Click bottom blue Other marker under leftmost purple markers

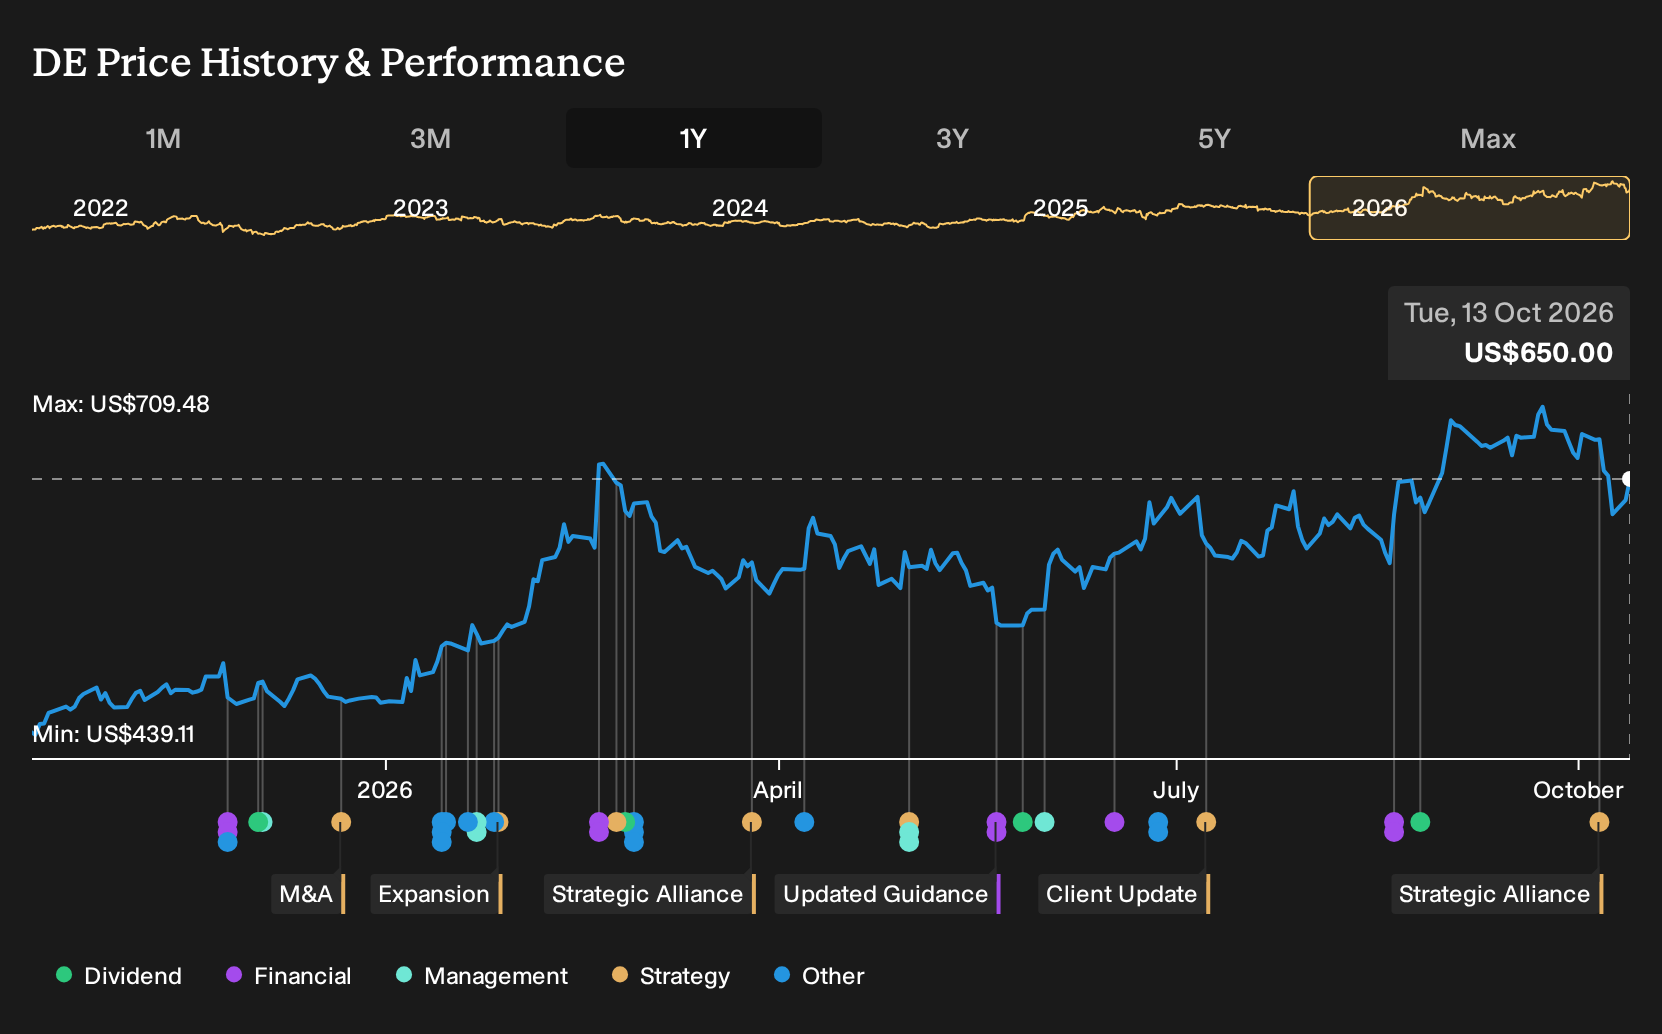click(228, 842)
